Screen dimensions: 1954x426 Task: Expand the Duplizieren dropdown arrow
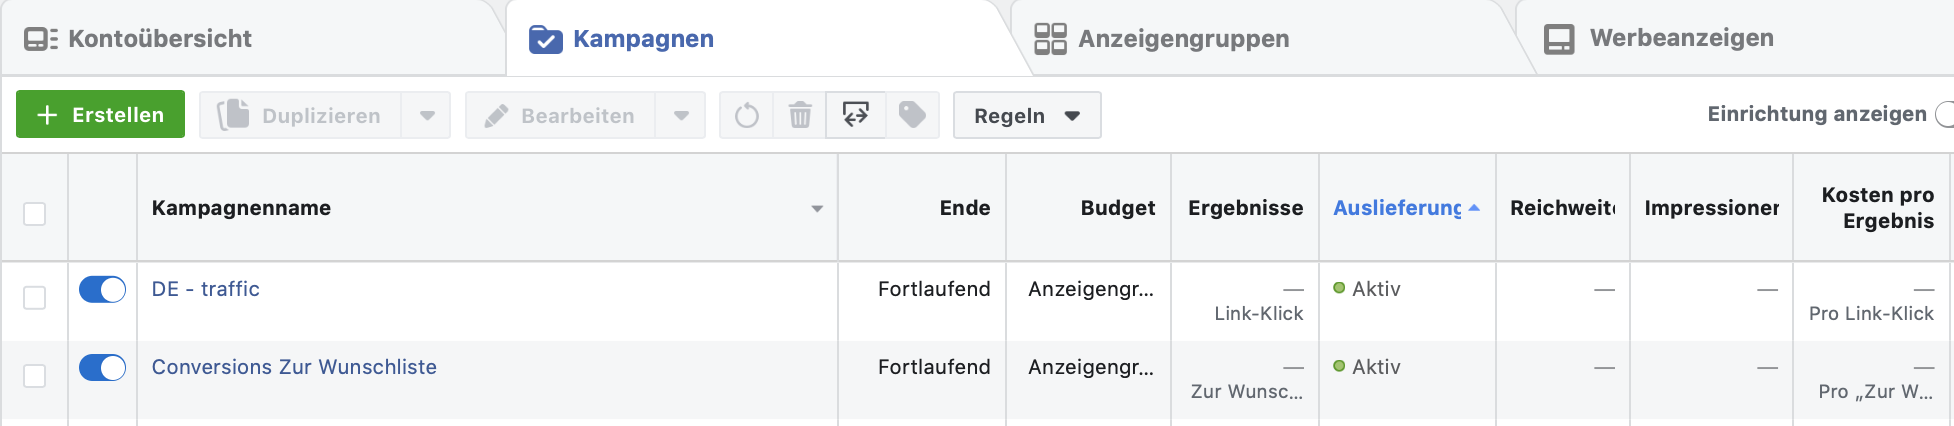(x=427, y=115)
